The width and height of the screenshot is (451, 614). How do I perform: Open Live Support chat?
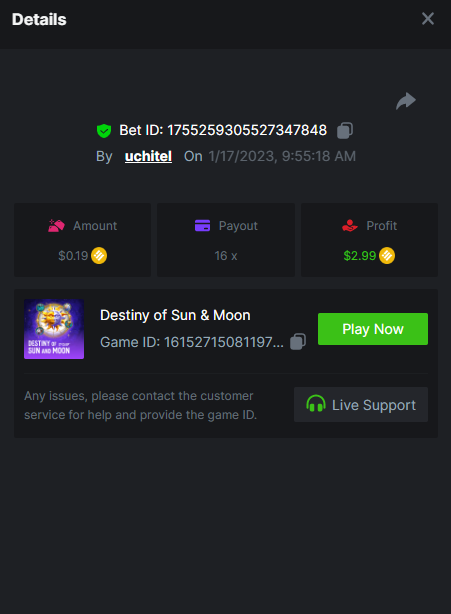tap(361, 405)
